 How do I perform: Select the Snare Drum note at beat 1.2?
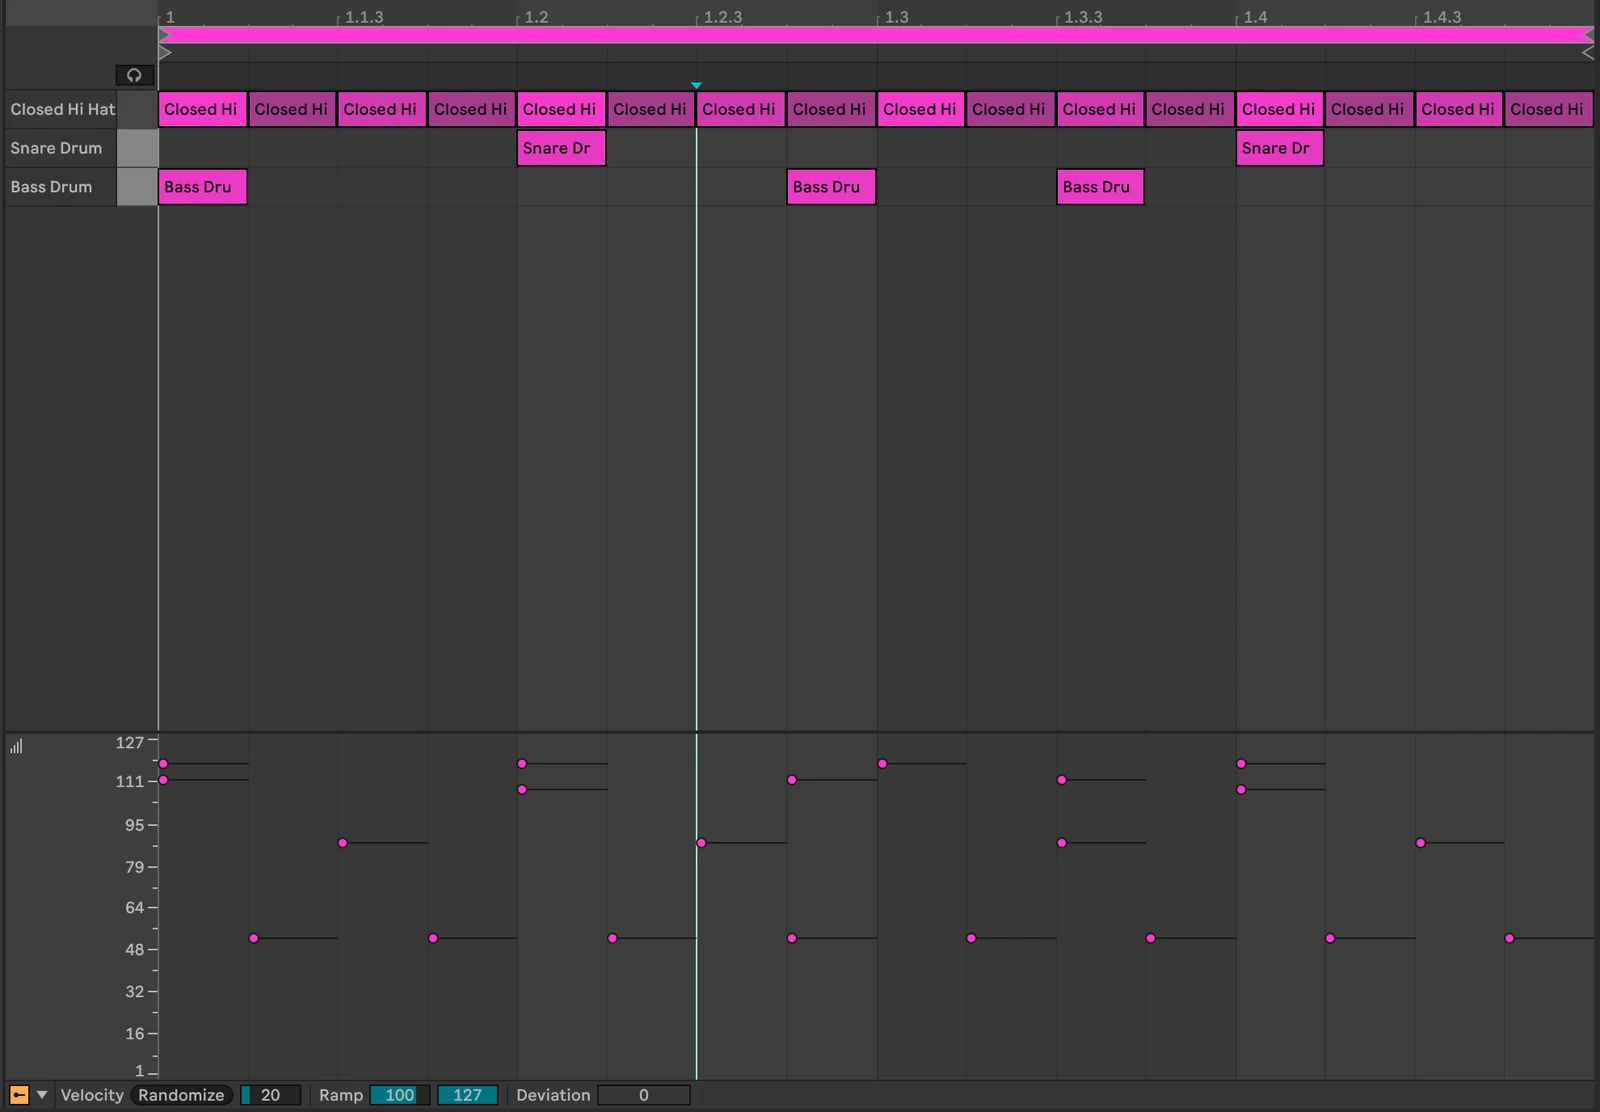(561, 148)
